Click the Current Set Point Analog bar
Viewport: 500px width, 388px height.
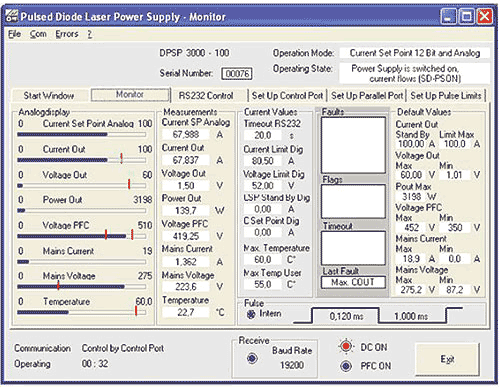[x=82, y=134]
